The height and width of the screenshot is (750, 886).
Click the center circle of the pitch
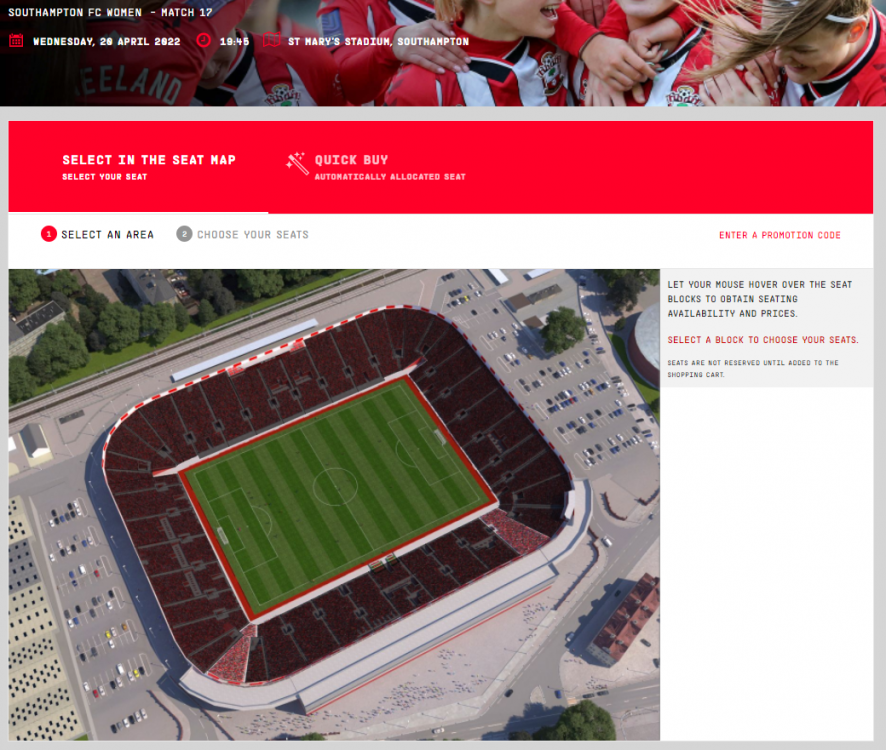336,487
